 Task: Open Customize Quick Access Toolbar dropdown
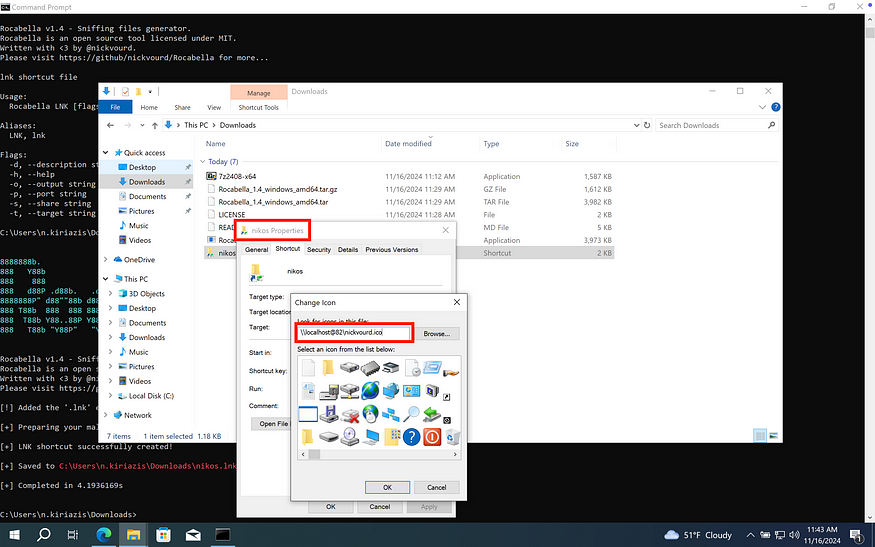coord(150,91)
